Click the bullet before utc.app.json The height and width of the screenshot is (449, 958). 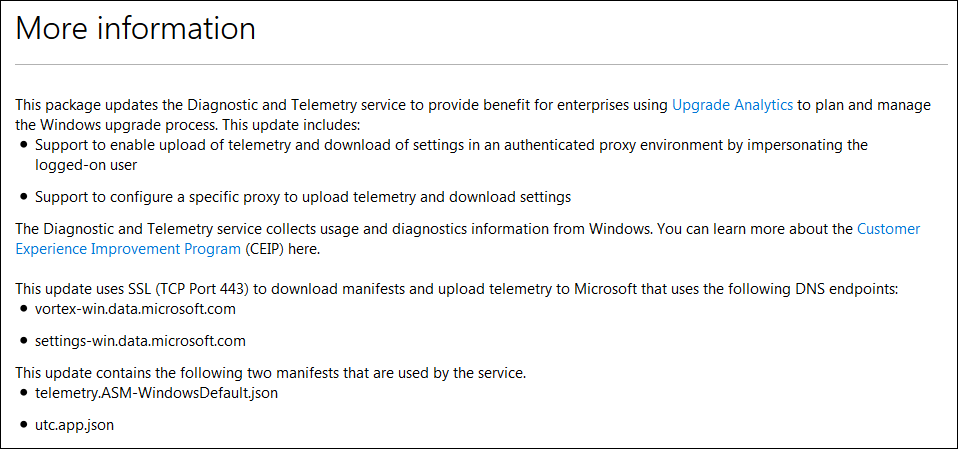click(x=24, y=426)
